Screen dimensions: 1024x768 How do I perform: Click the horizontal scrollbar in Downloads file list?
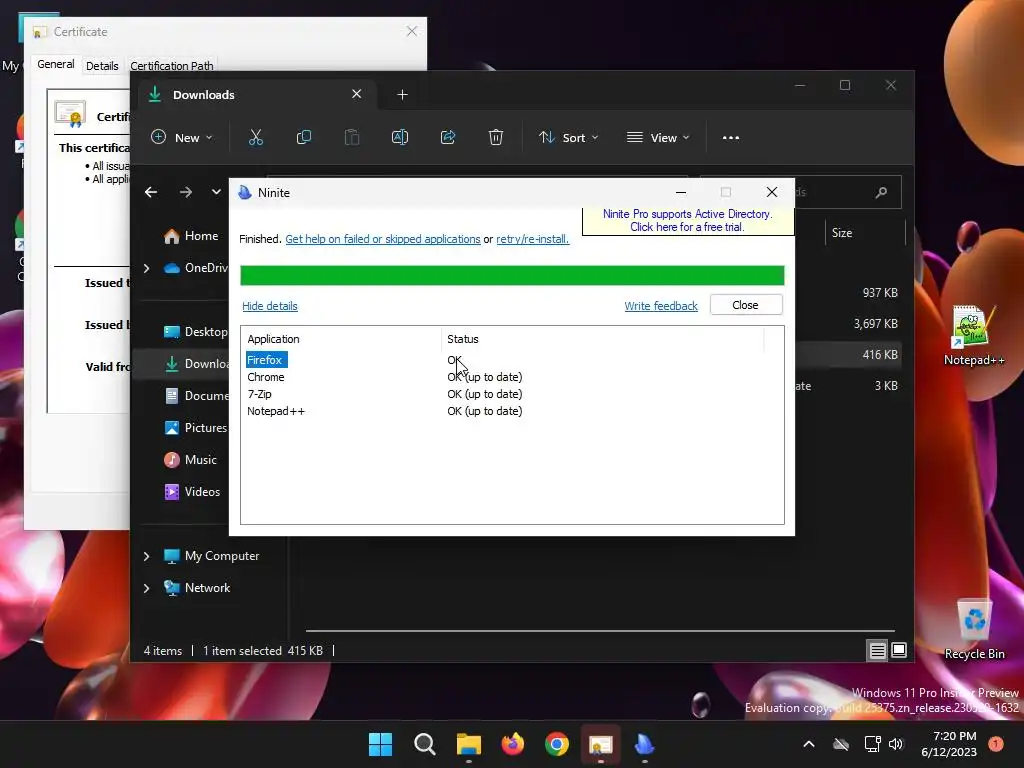(x=600, y=631)
